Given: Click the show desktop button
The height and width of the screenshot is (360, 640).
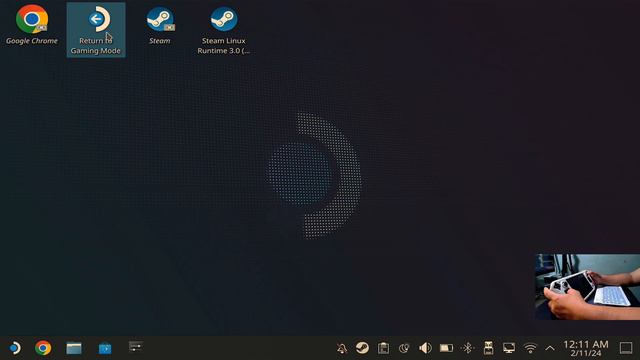Looking at the screenshot, I should point(626,348).
